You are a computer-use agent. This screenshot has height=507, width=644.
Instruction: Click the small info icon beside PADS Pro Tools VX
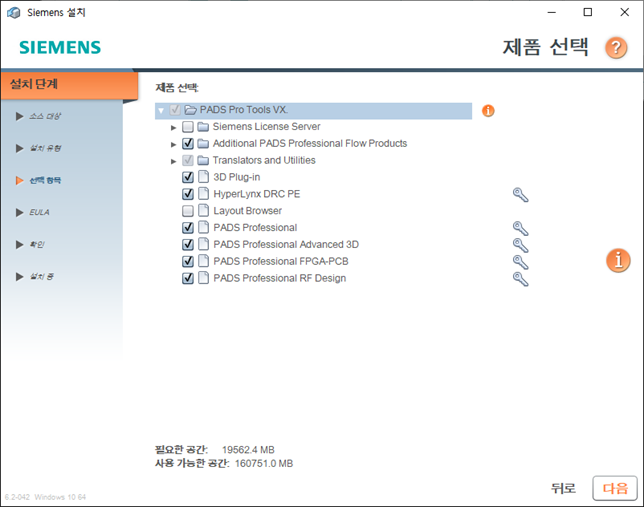click(x=488, y=111)
